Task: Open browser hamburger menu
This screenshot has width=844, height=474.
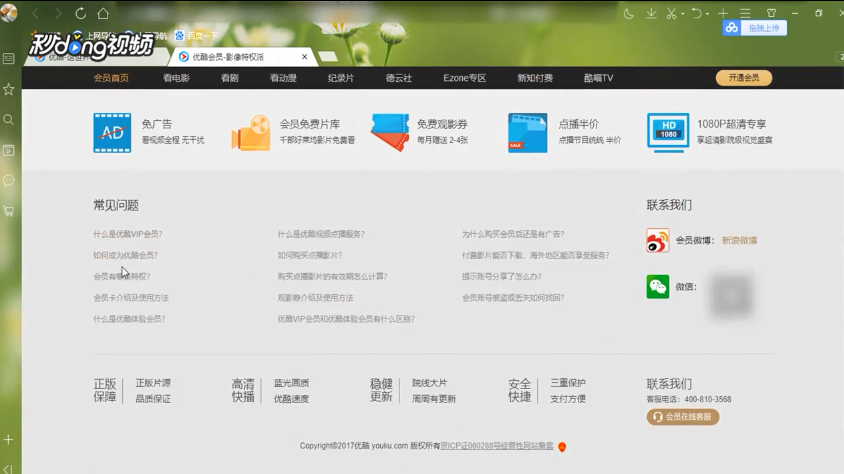Action: tap(745, 13)
